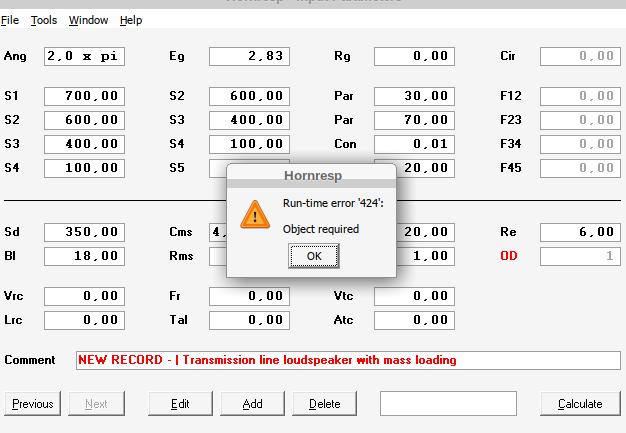Open the File menu
This screenshot has height=433, width=626.
click(10, 20)
